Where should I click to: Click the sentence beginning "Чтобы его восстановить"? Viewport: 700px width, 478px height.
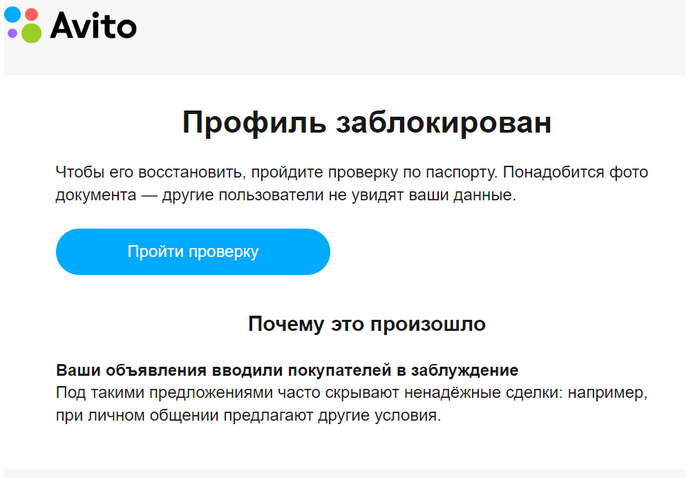tap(250, 172)
